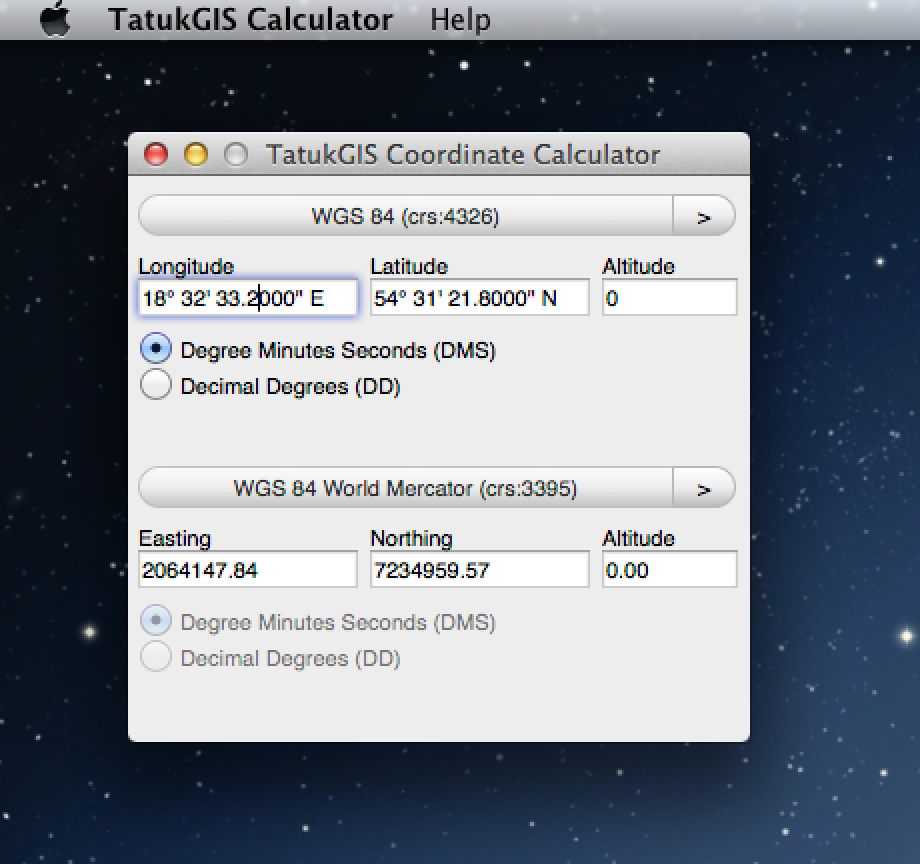Click the Northing label text
This screenshot has width=920, height=864.
(411, 538)
